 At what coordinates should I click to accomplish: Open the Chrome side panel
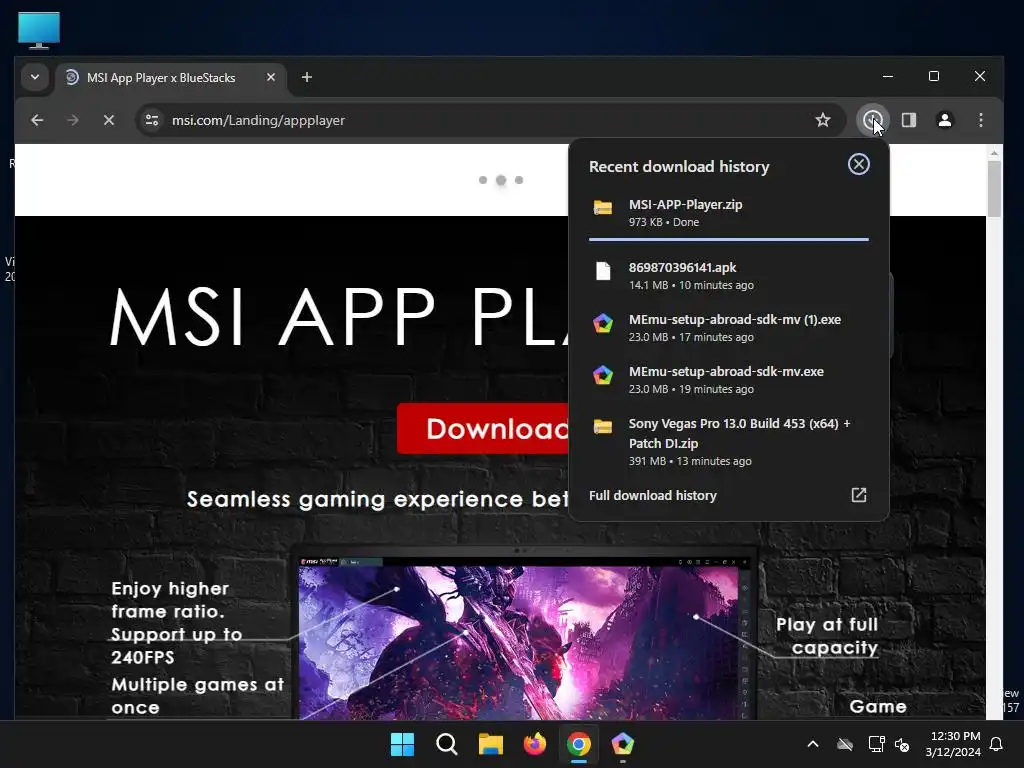tap(908, 120)
